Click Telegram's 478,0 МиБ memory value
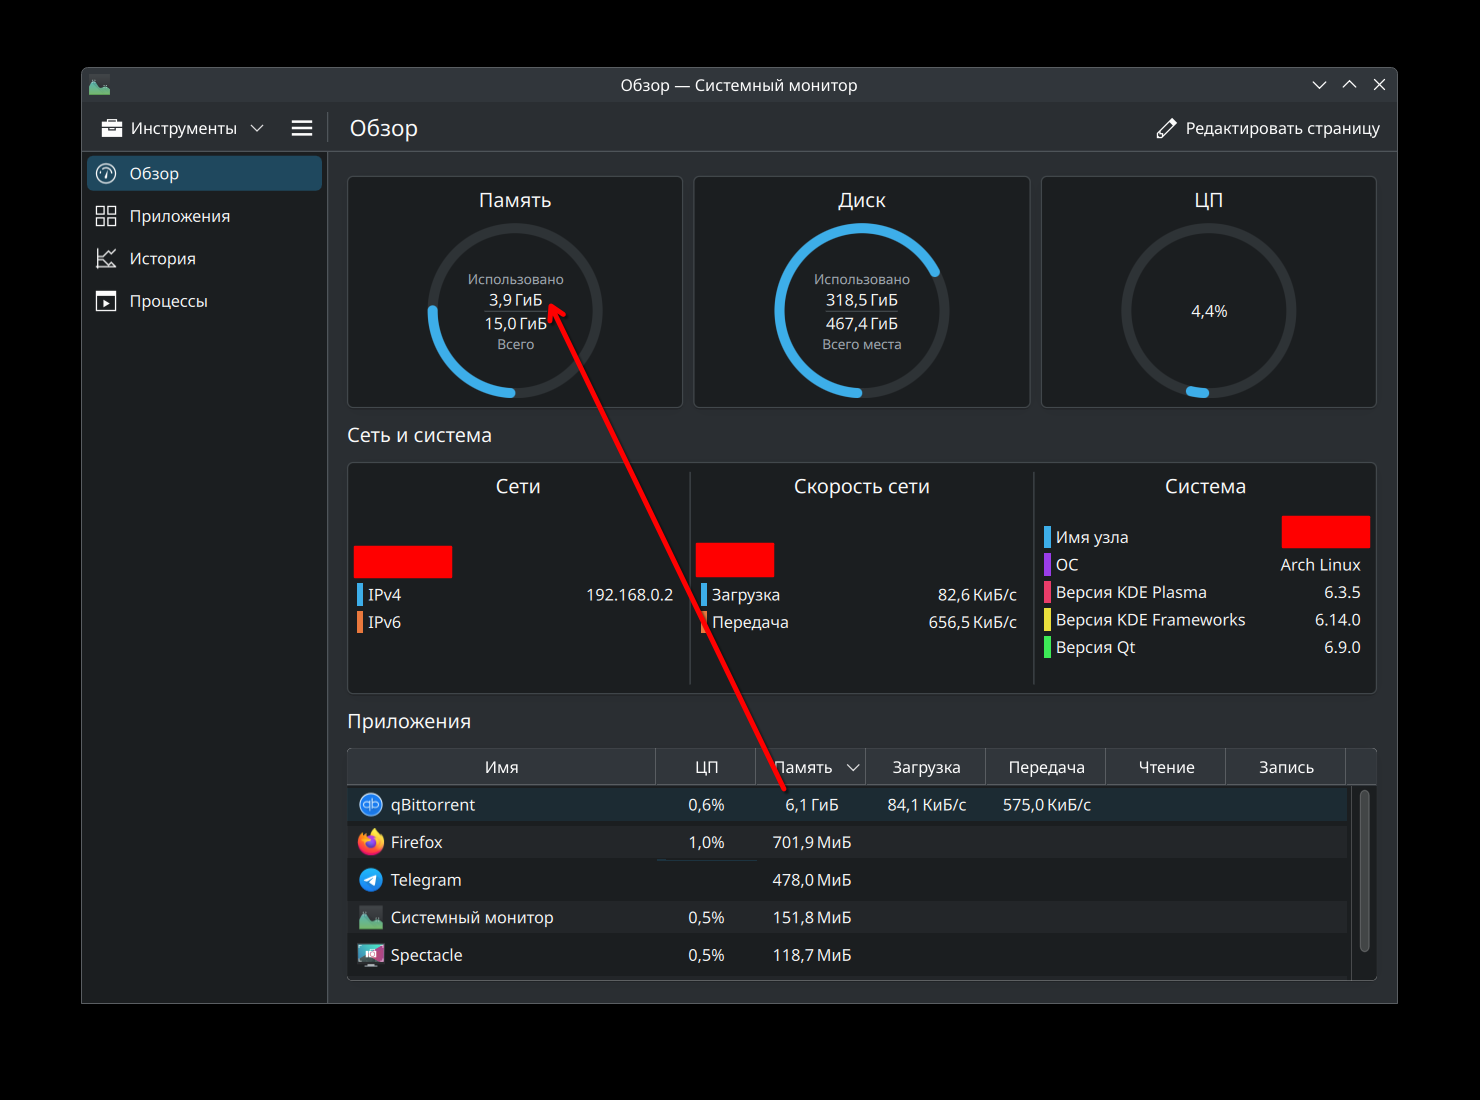The width and height of the screenshot is (1480, 1100). tap(812, 880)
